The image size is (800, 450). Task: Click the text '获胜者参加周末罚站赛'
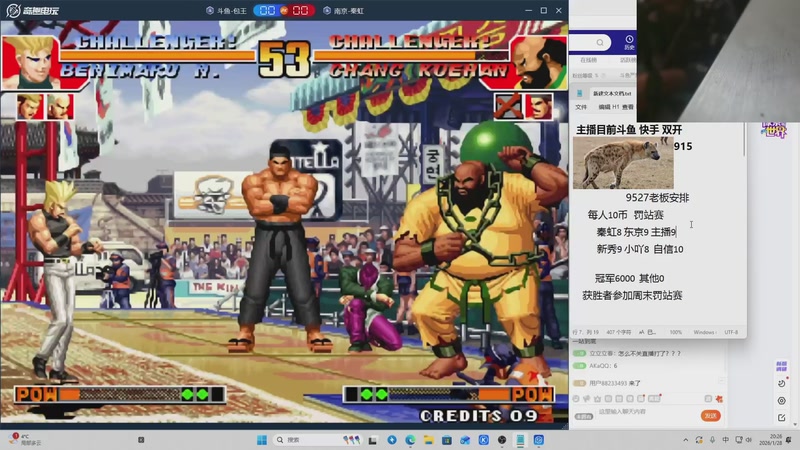(x=632, y=295)
